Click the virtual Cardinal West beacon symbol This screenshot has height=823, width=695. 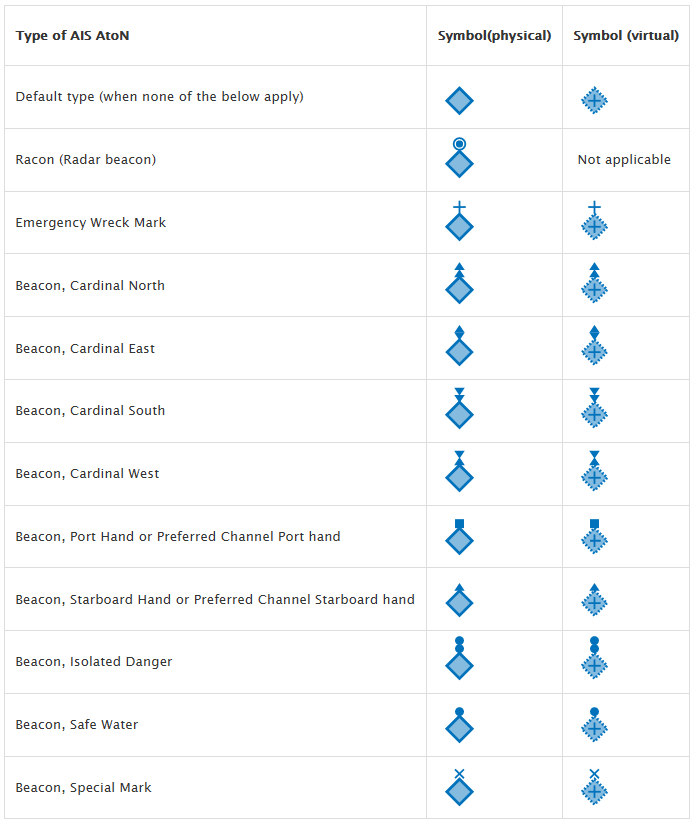point(594,471)
